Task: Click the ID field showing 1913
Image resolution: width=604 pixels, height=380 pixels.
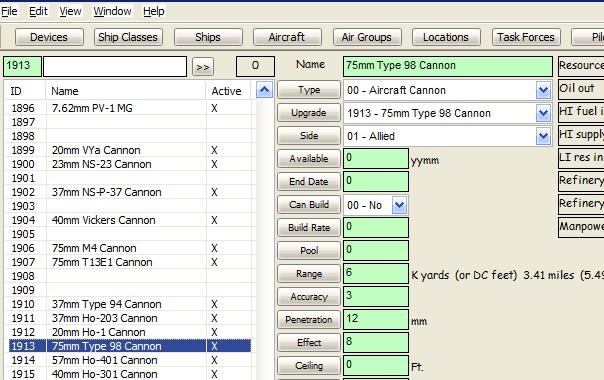Action: click(22, 66)
